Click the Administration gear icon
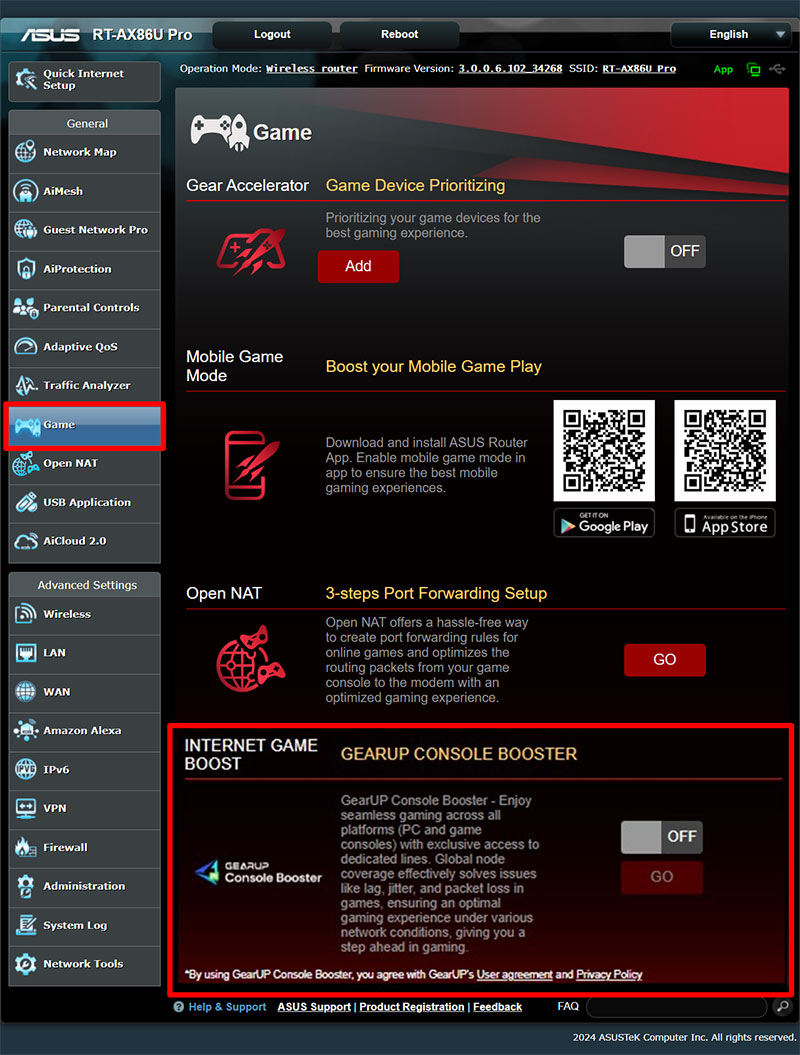This screenshot has height=1055, width=800. 26,886
